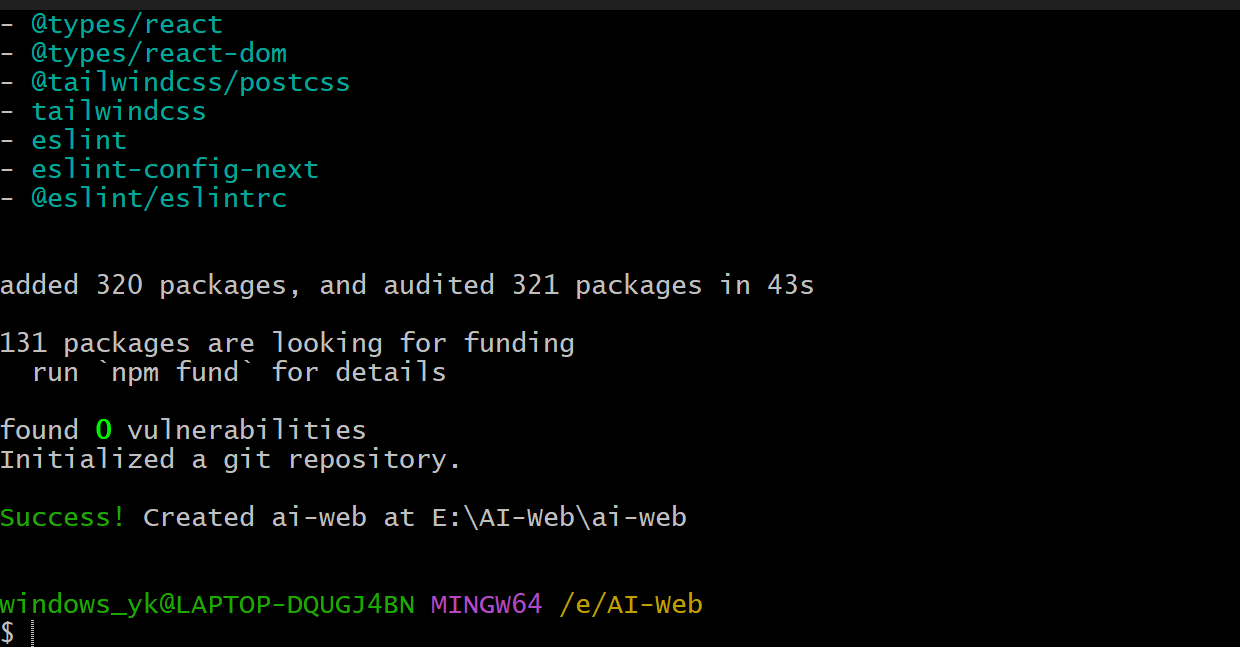Select the word 'vulnerabilities'
The image size is (1240, 647).
tap(247, 431)
